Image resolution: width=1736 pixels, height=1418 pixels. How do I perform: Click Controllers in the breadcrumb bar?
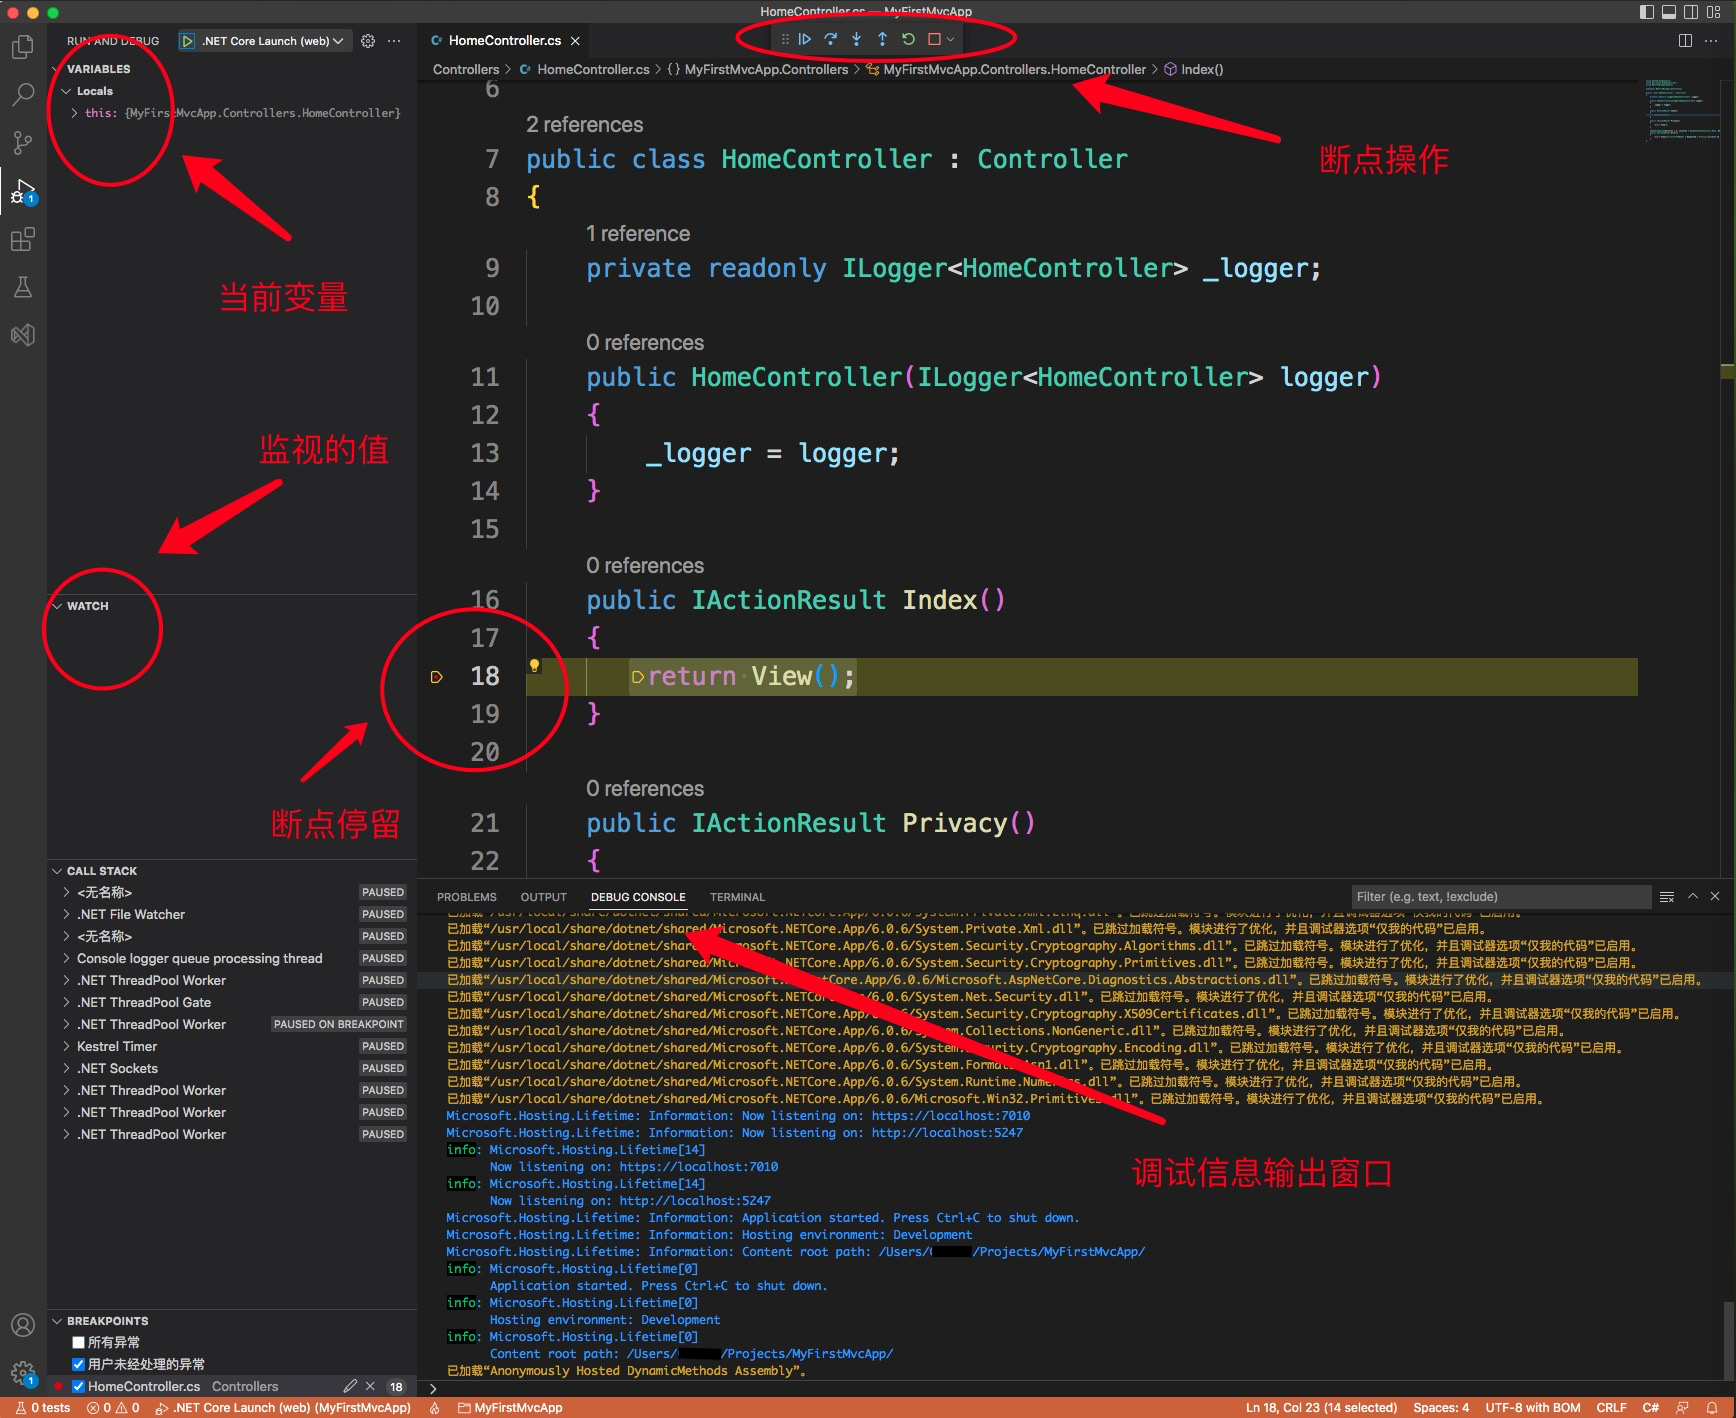click(x=466, y=69)
